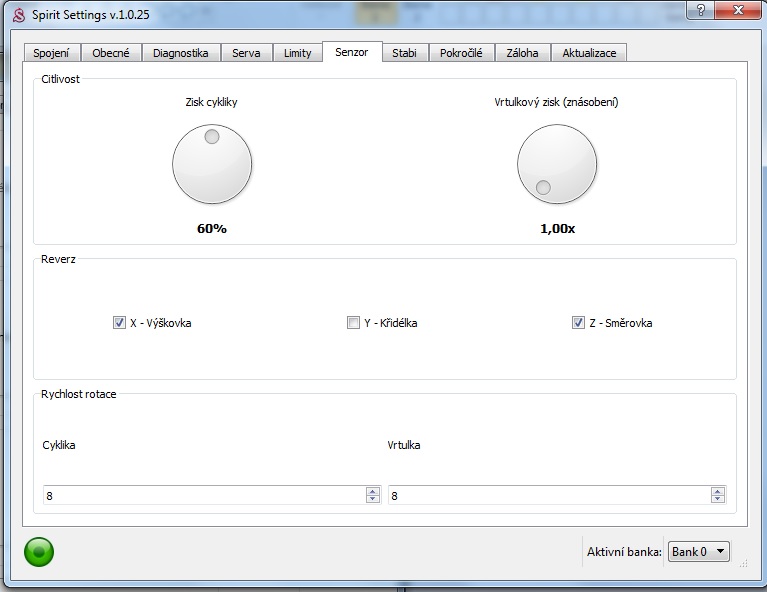Toggle the Z - Směrovka reverse checkbox
This screenshot has height=592, width=767.
[x=578, y=323]
